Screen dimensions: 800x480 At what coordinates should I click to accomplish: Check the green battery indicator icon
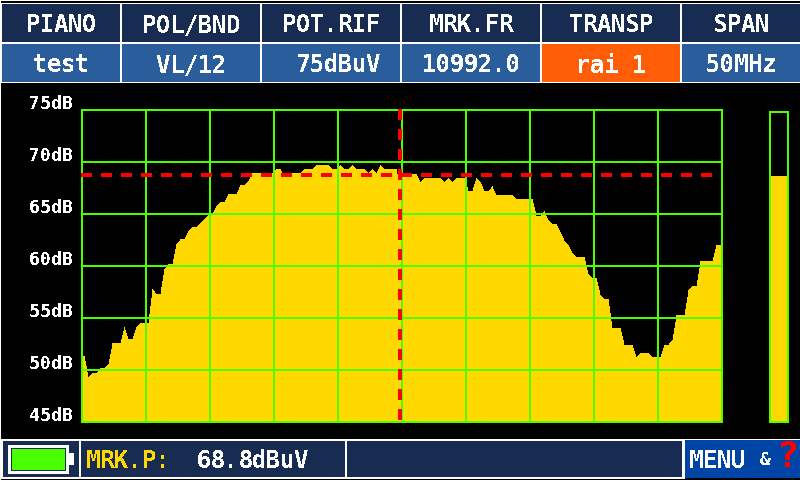click(x=40, y=459)
